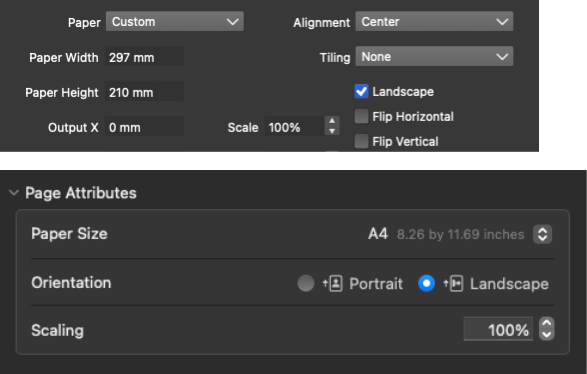Select the Portrait orientation radio button
This screenshot has height=374, width=587.
click(x=306, y=283)
